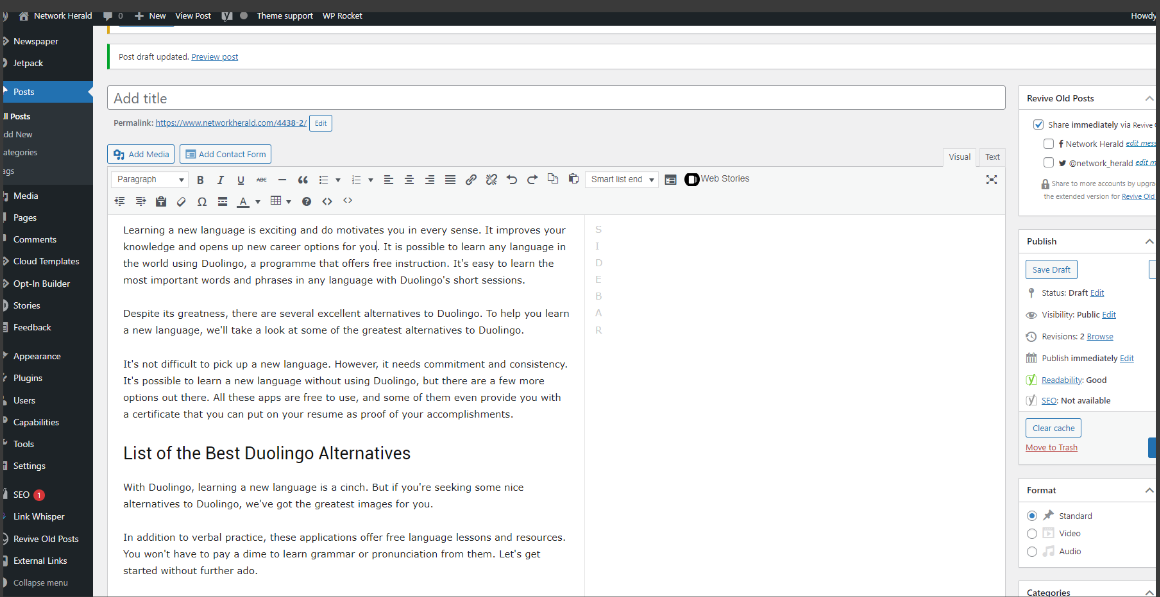Insert or edit a link
This screenshot has height=597, width=1160.
point(471,179)
